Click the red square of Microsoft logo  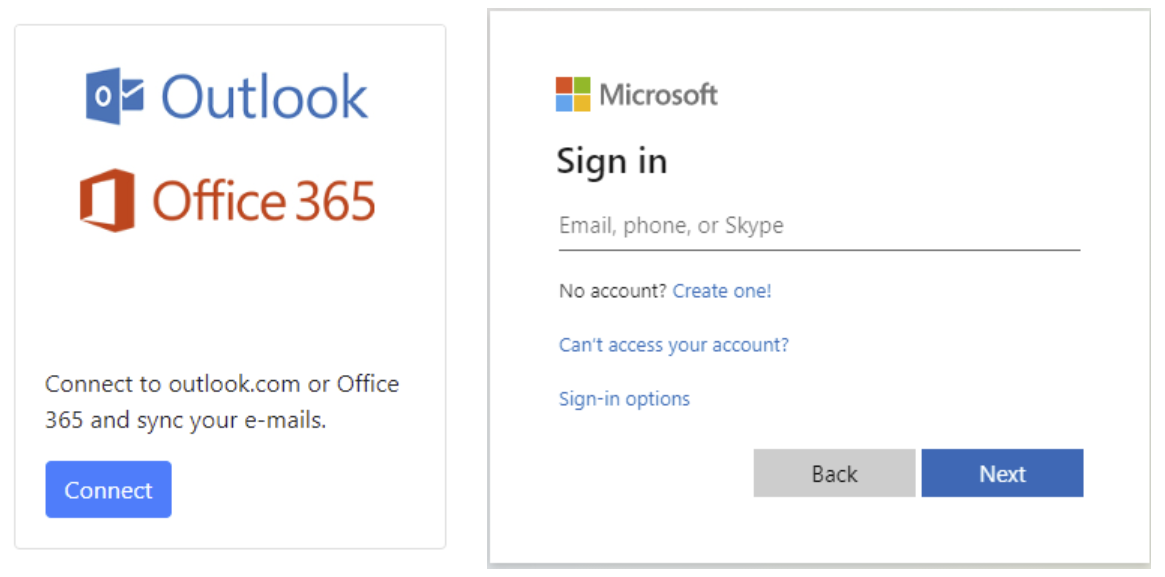point(564,85)
